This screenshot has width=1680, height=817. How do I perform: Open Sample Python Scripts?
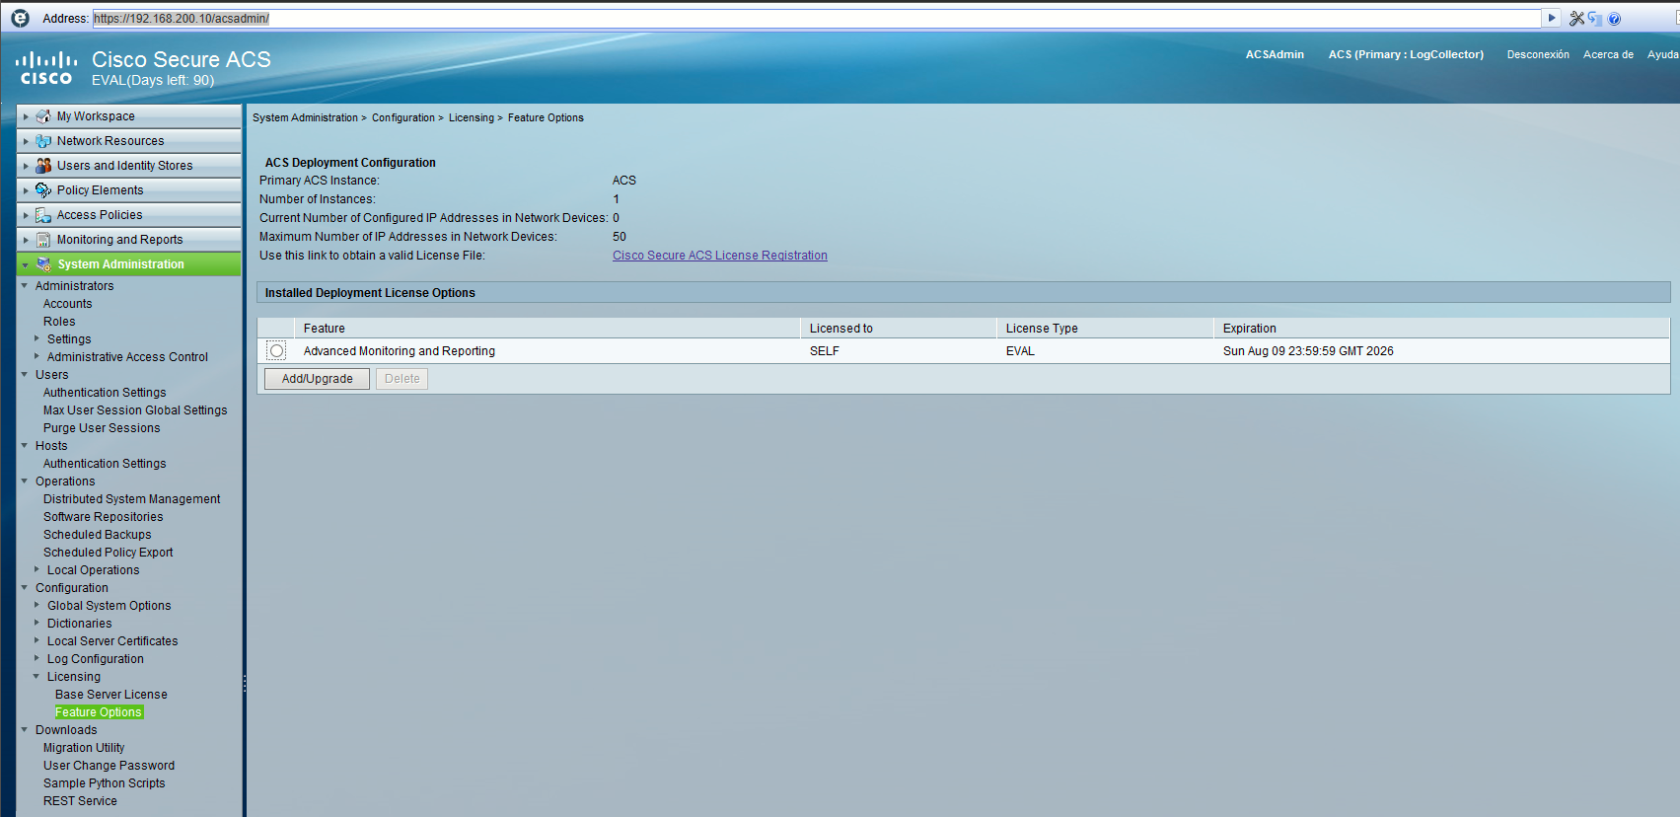click(104, 783)
